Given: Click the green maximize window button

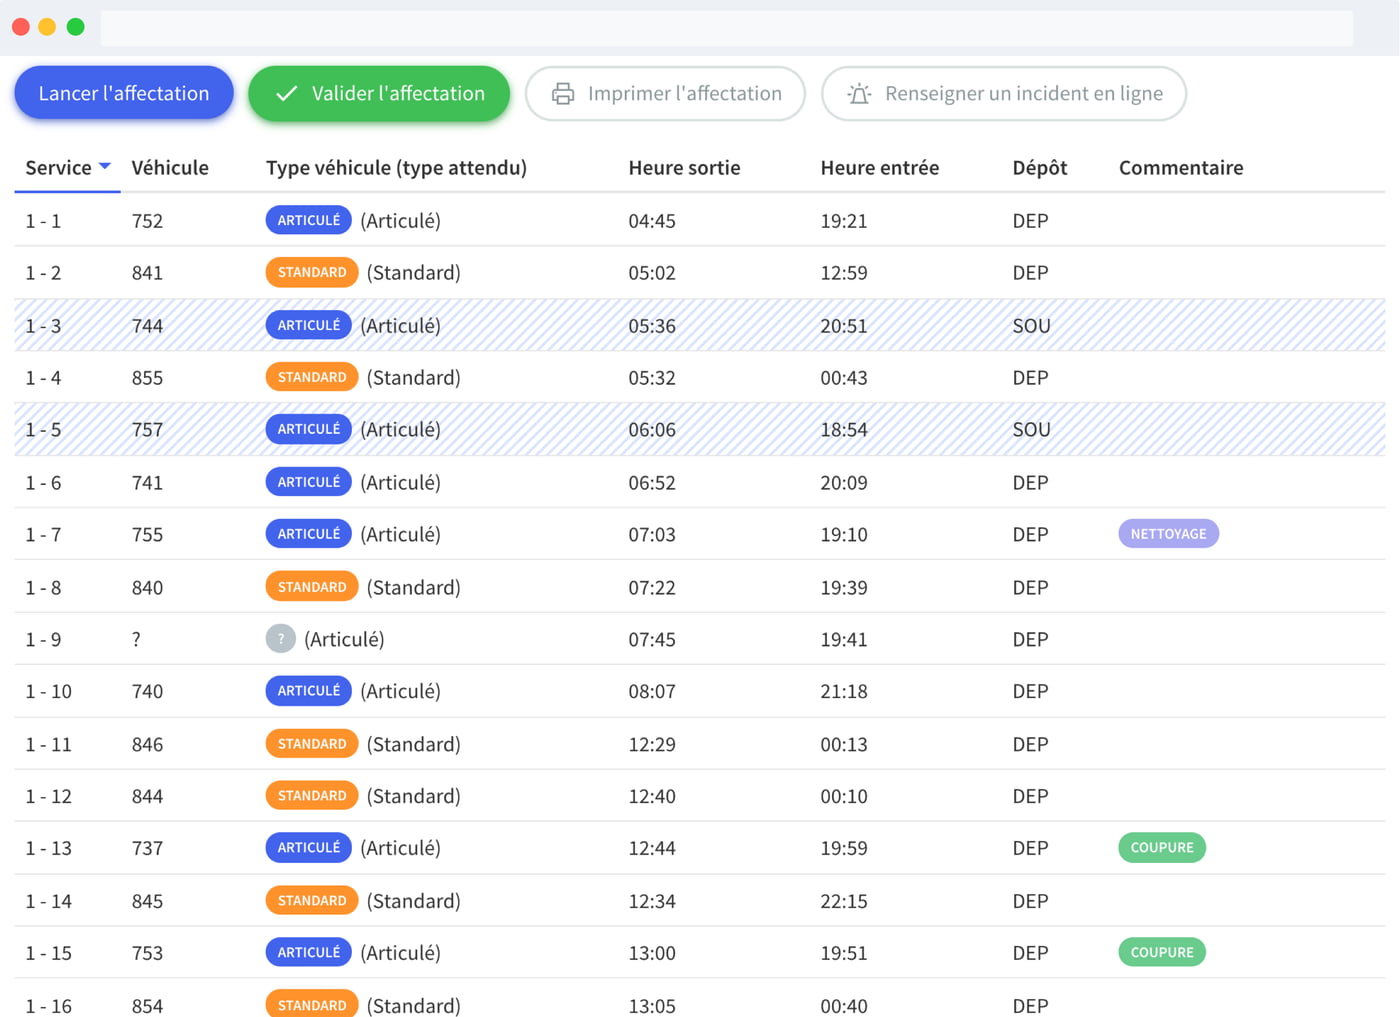Looking at the screenshot, I should [75, 27].
